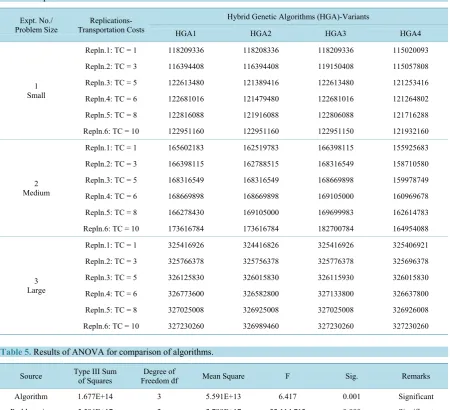This screenshot has width=450, height=410.
Task: Select the Large problem size label
Action: click(36, 290)
